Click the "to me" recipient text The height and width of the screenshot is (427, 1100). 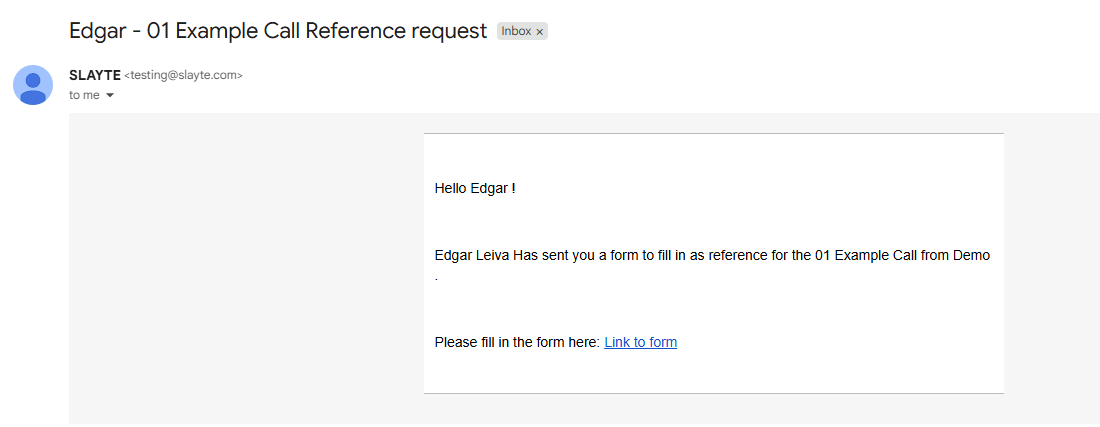click(x=84, y=95)
